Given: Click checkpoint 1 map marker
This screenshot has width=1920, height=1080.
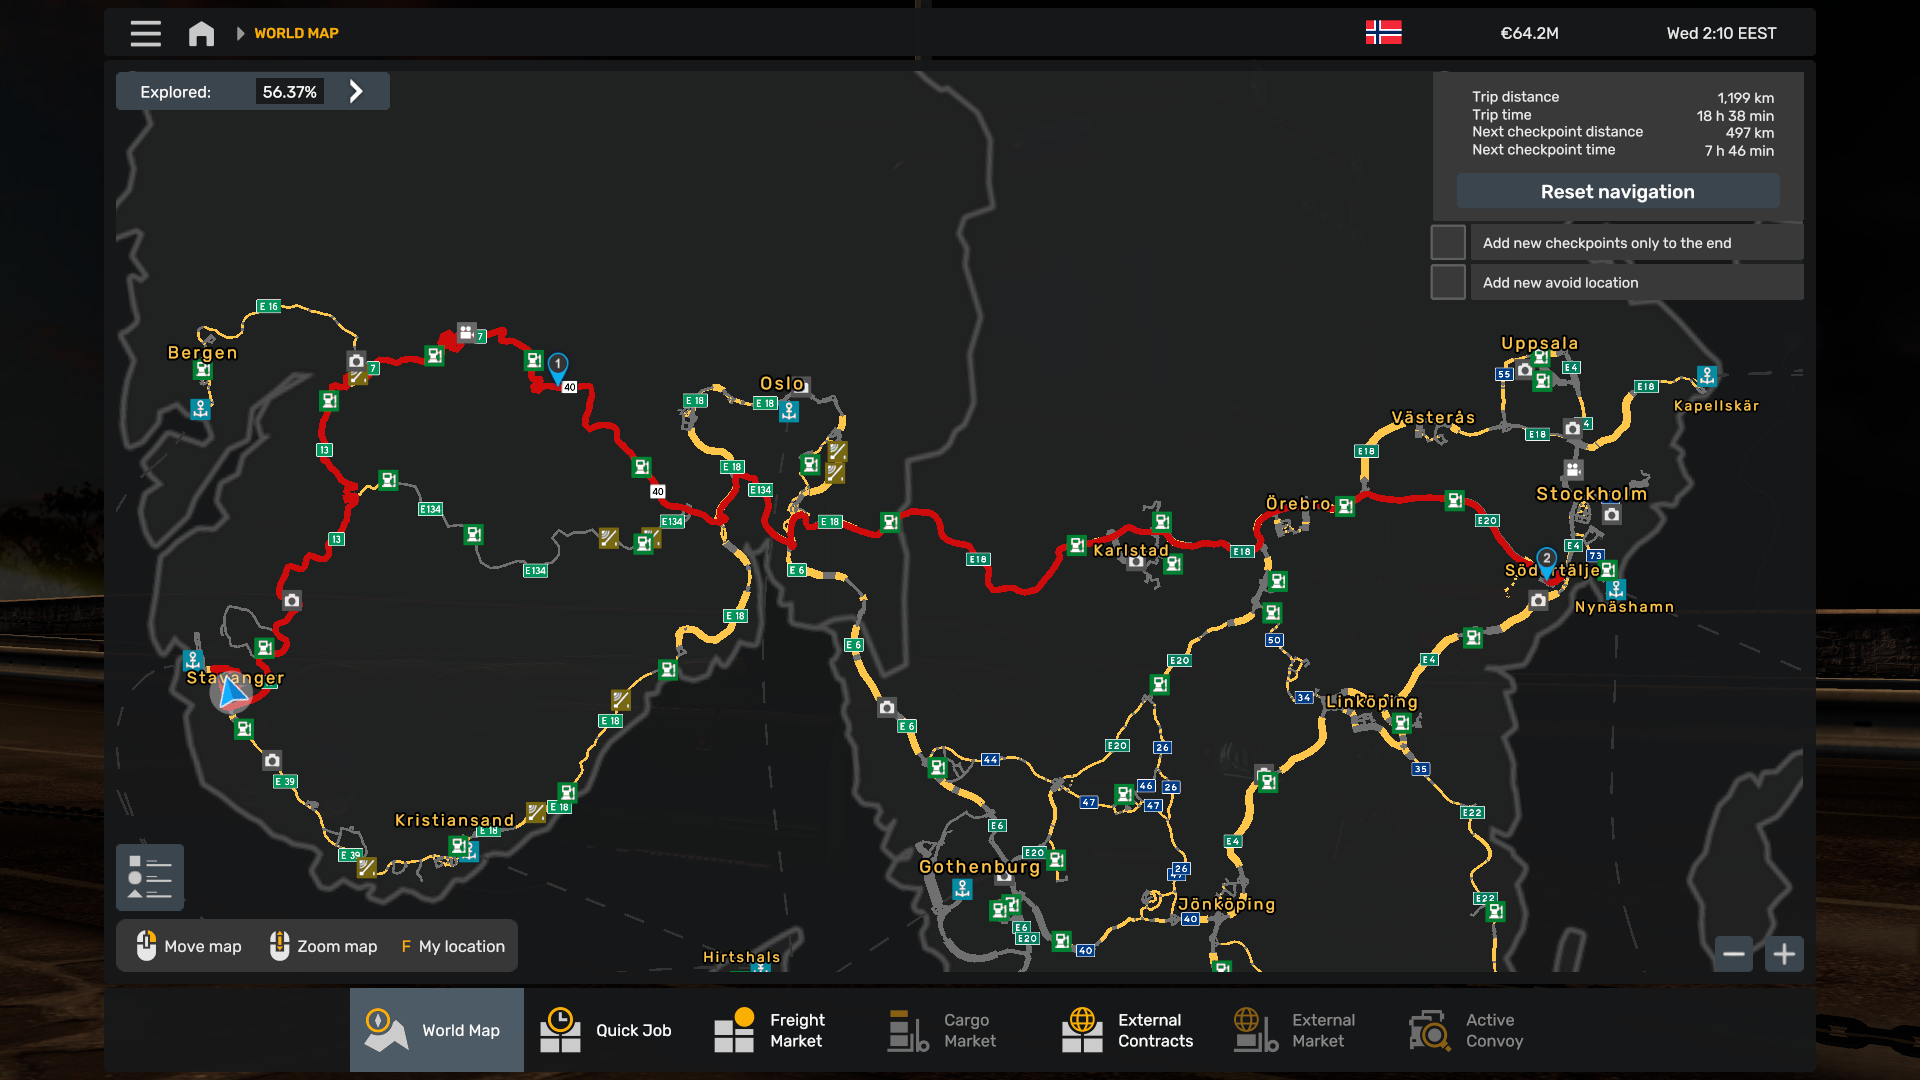Looking at the screenshot, I should tap(558, 365).
